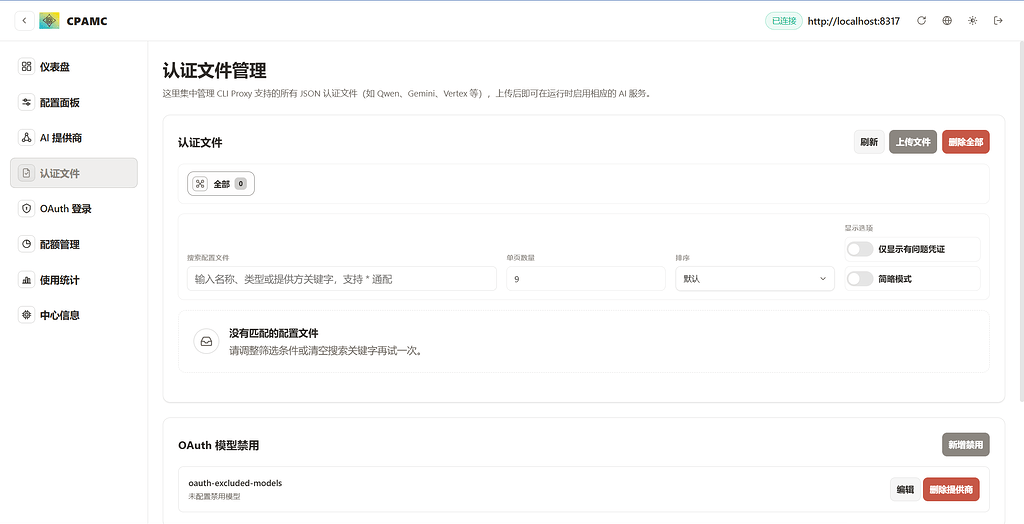Click the 认证文件管理 page heading
Image resolution: width=1024 pixels, height=524 pixels.
[x=214, y=71]
